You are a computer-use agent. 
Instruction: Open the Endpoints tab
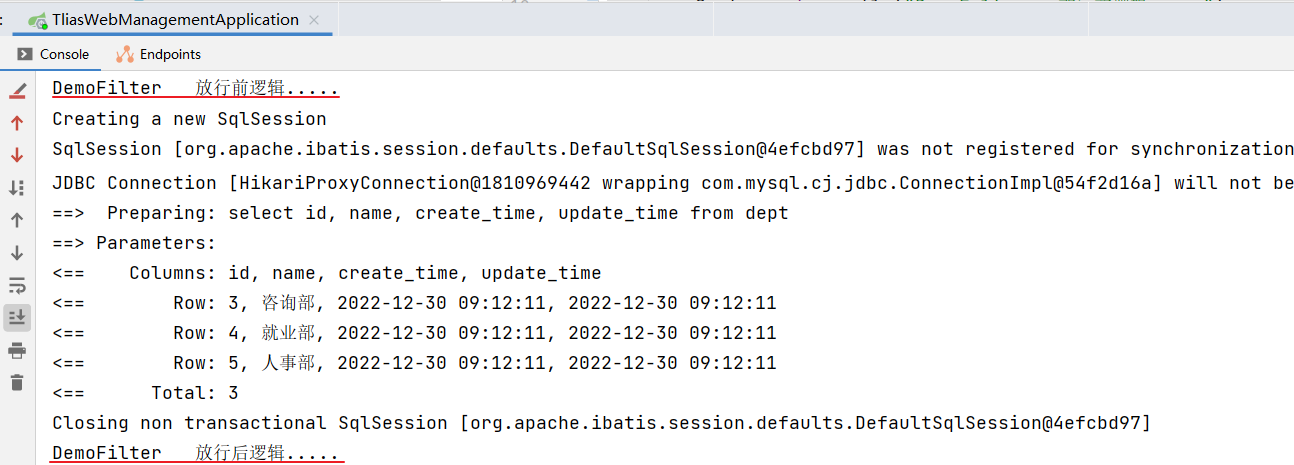tap(158, 54)
